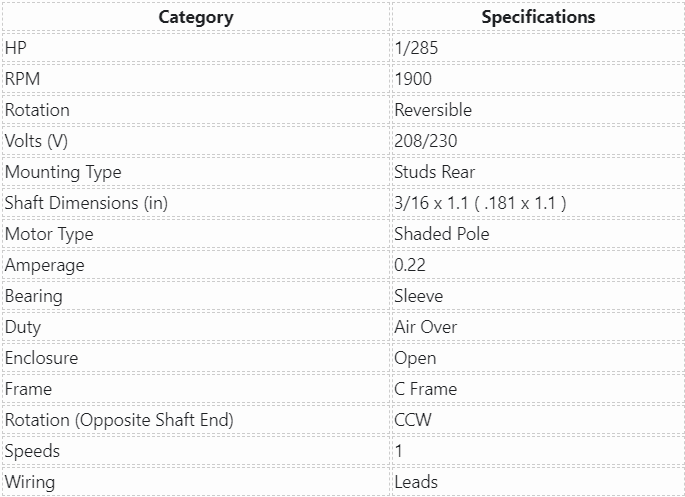Screen dimensions: 685x497
Task: Select the Mounting Type label
Action: pyautogui.click(x=63, y=172)
